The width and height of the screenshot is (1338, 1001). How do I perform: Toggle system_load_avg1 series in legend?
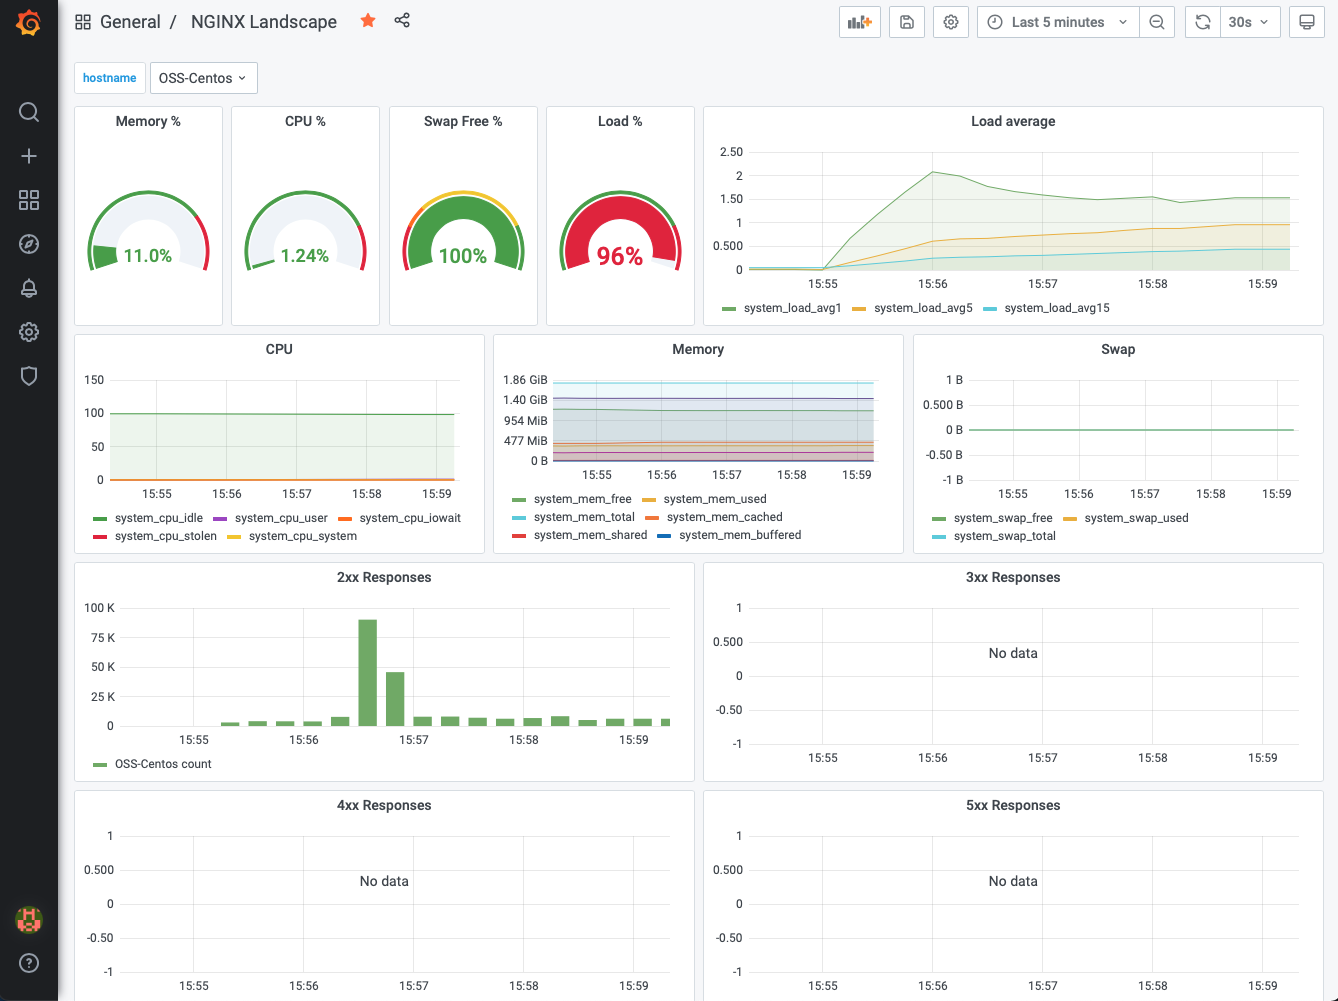coord(792,308)
